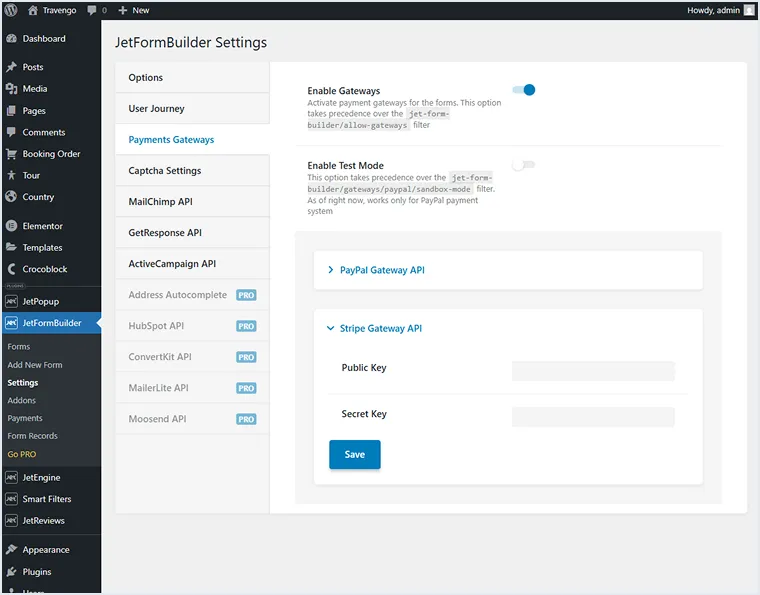The height and width of the screenshot is (595, 760).
Task: Select the User Journey tab
Action: 157,109
